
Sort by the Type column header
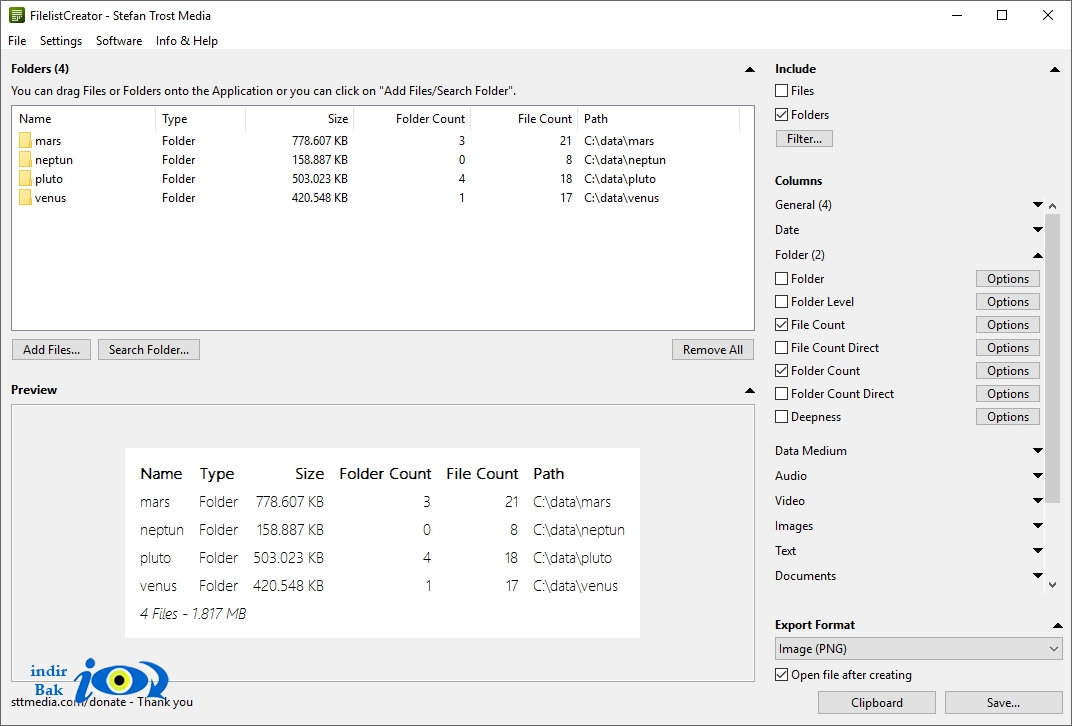[x=200, y=119]
